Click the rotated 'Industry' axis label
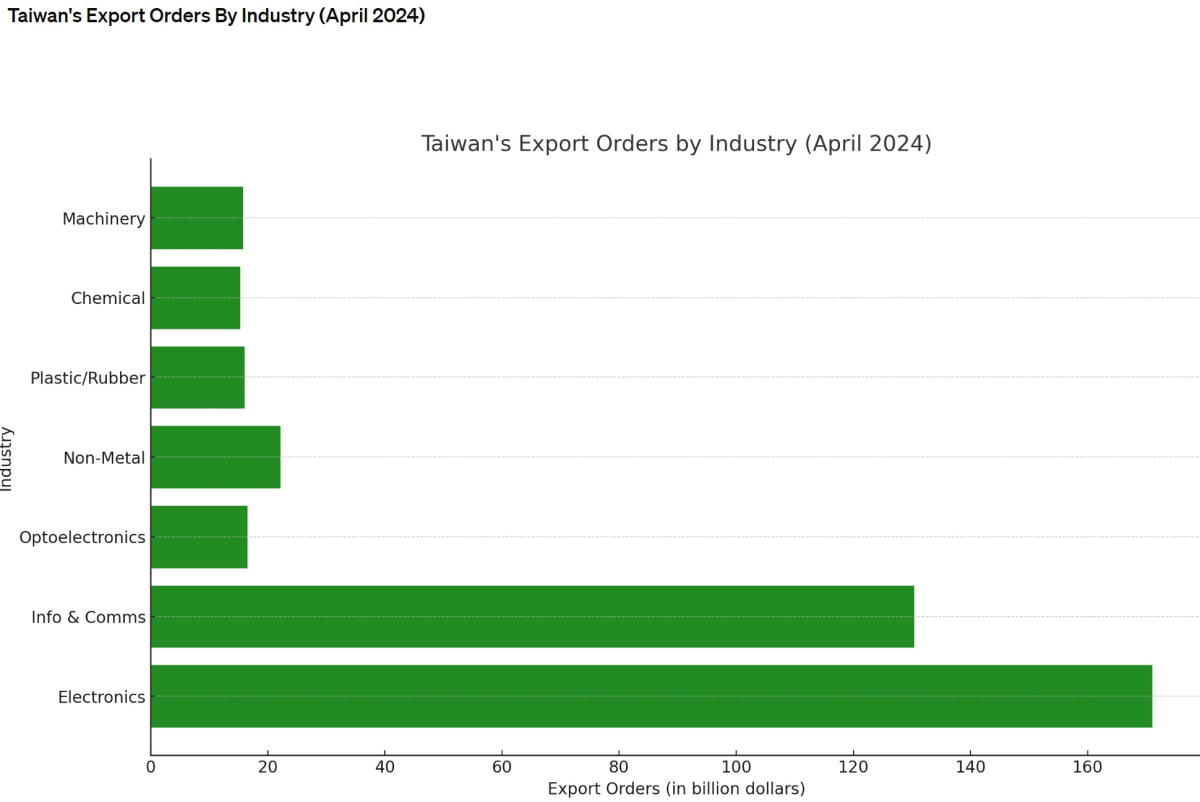Viewport: 1200px width, 802px height. 8,458
